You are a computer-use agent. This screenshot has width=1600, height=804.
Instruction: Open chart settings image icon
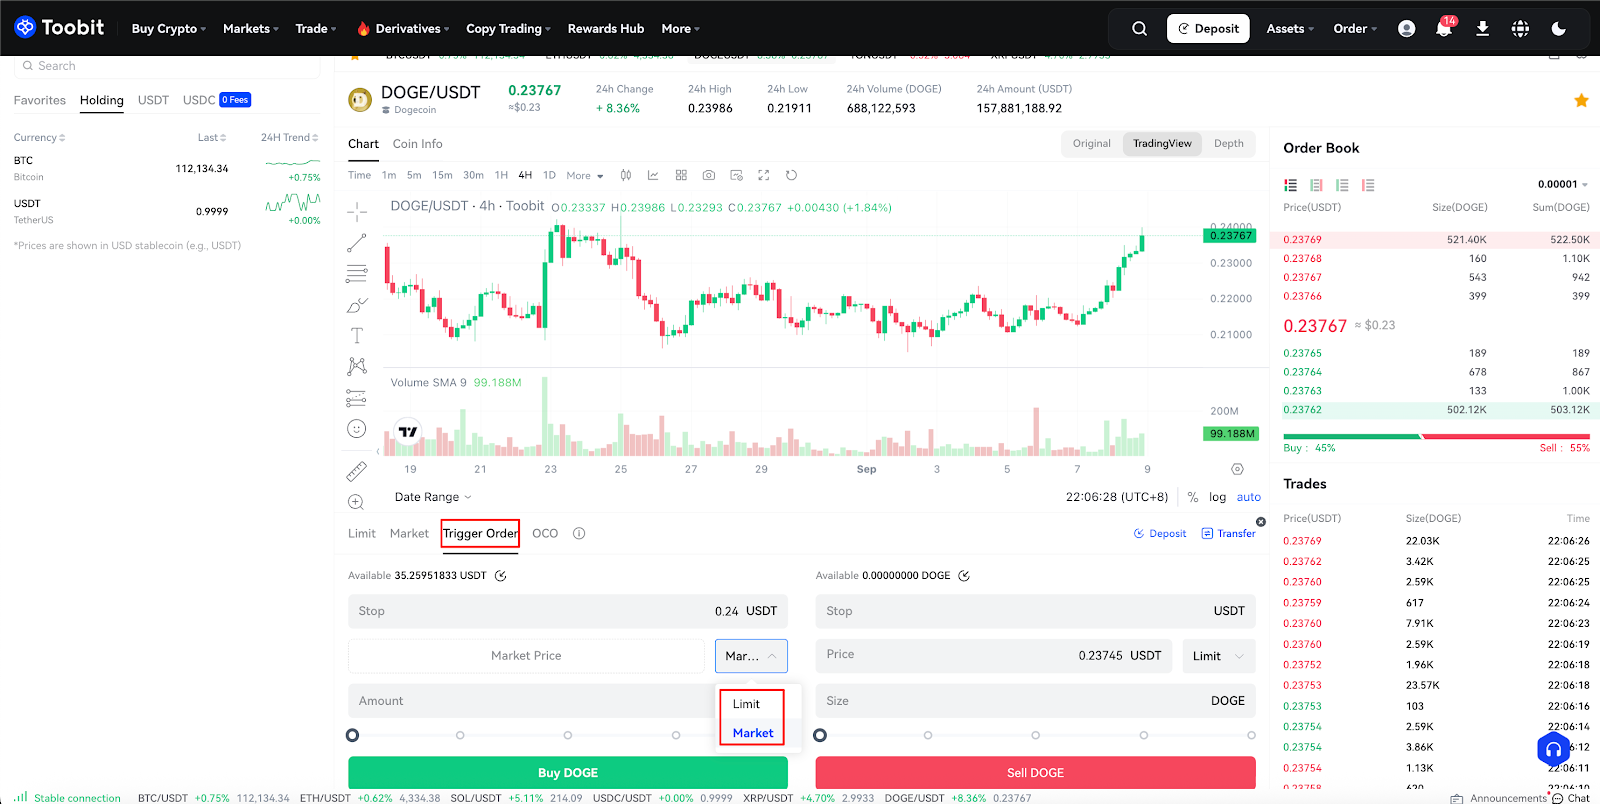(737, 175)
